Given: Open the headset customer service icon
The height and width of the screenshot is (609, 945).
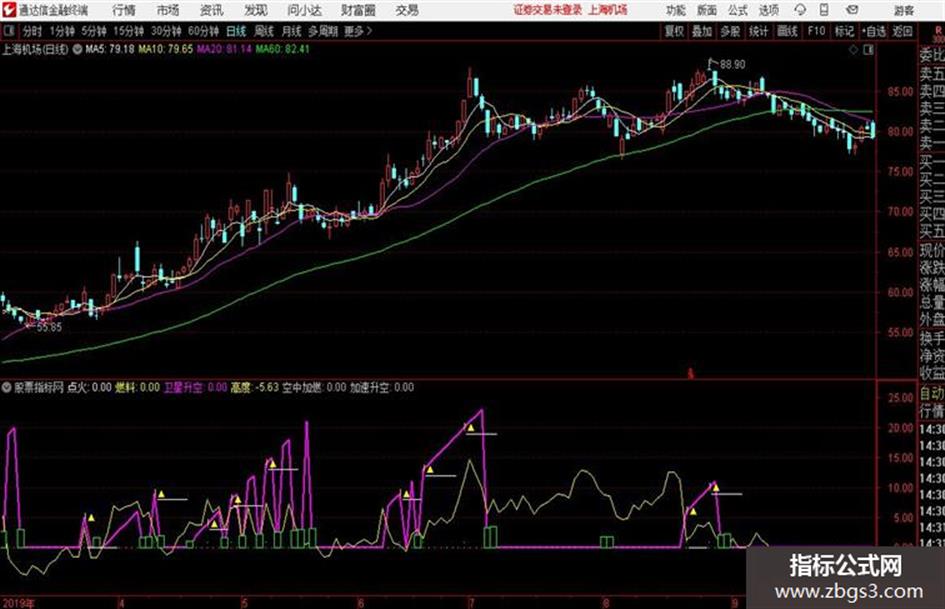Looking at the screenshot, I should [800, 10].
